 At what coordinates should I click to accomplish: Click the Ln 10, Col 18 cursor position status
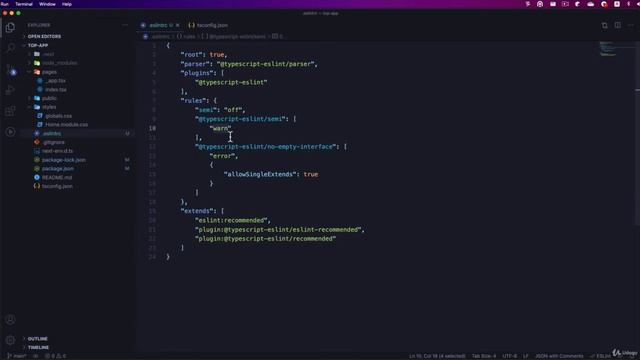pyautogui.click(x=437, y=356)
